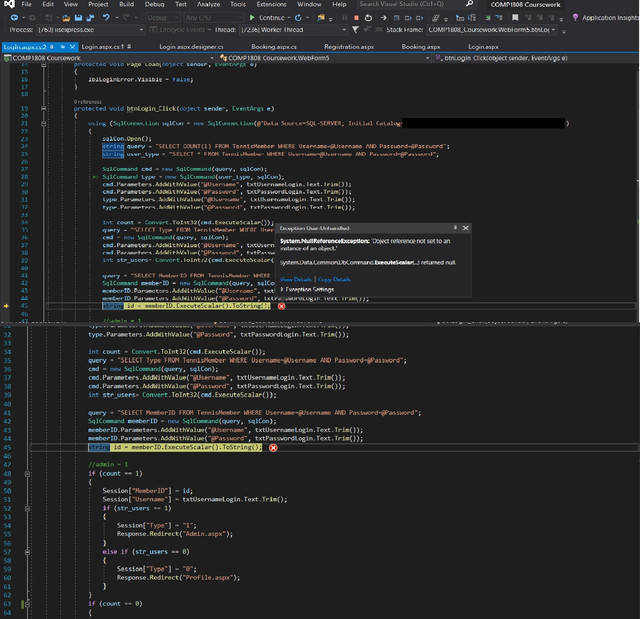
Task: Open the Process dropdown showing iisexpress.exe
Action: (x=90, y=29)
